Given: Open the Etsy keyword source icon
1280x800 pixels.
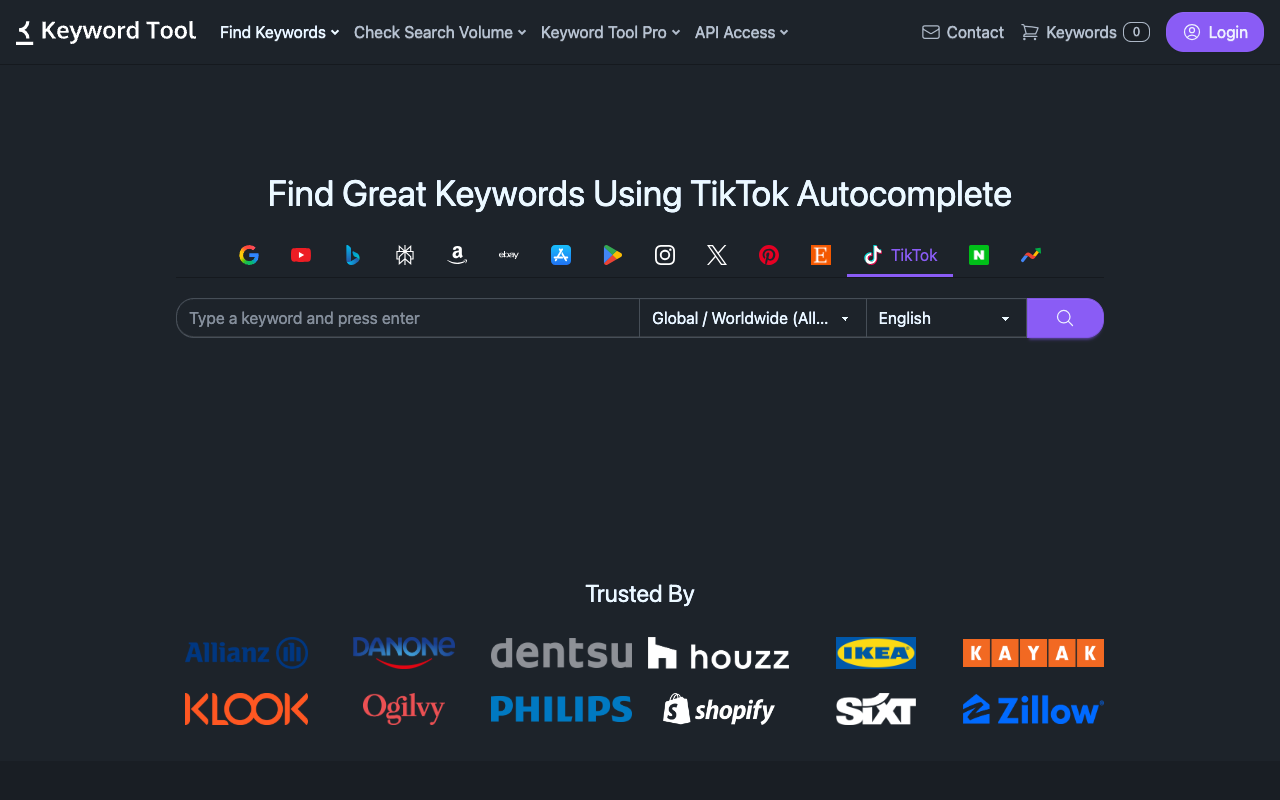Looking at the screenshot, I should 821,255.
